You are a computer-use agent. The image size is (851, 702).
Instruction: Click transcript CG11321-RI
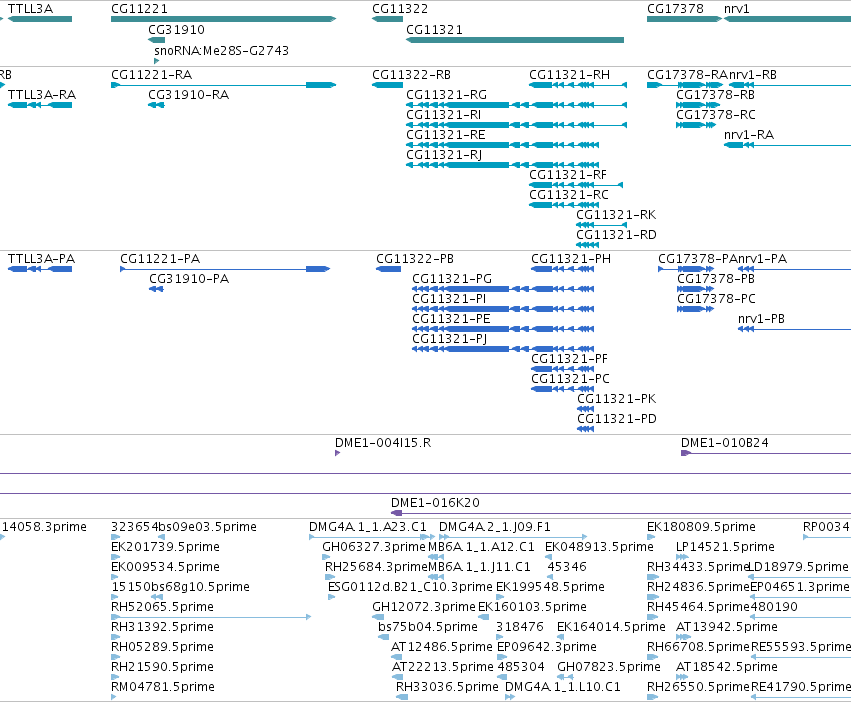click(x=443, y=115)
